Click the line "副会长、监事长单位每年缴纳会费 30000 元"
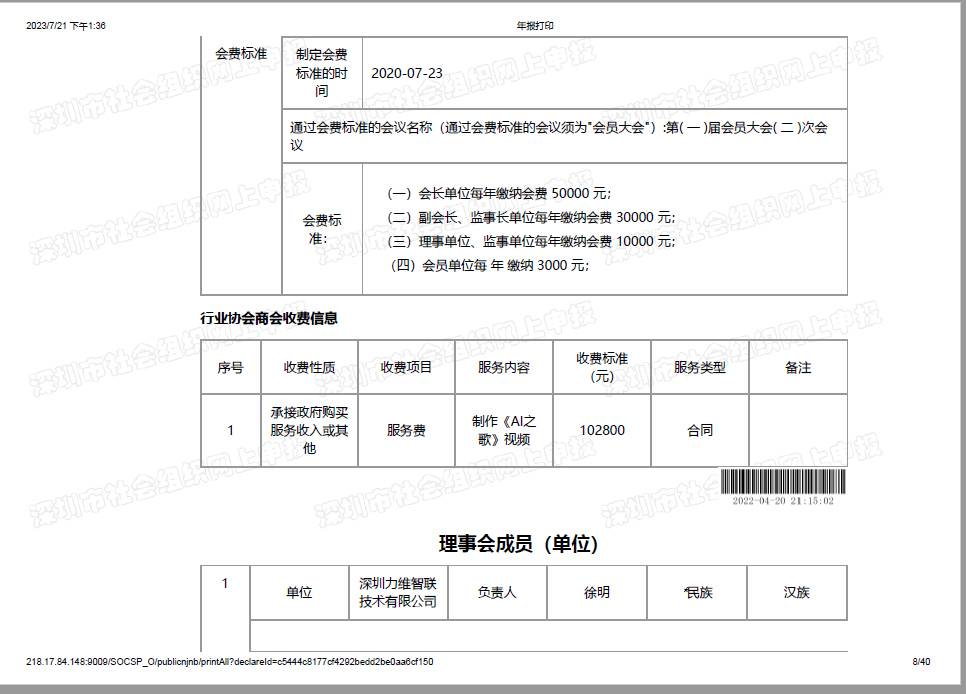The height and width of the screenshot is (694, 966). point(531,218)
